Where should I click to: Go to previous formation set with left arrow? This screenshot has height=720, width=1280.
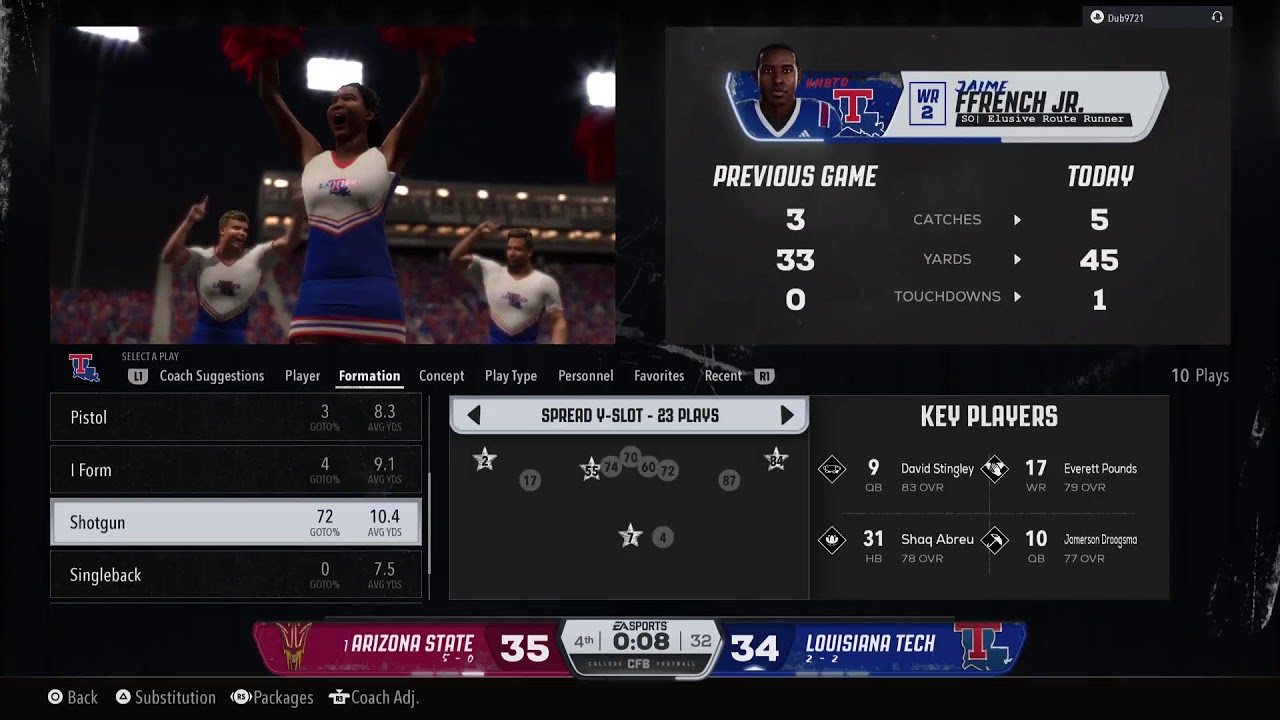pyautogui.click(x=474, y=415)
